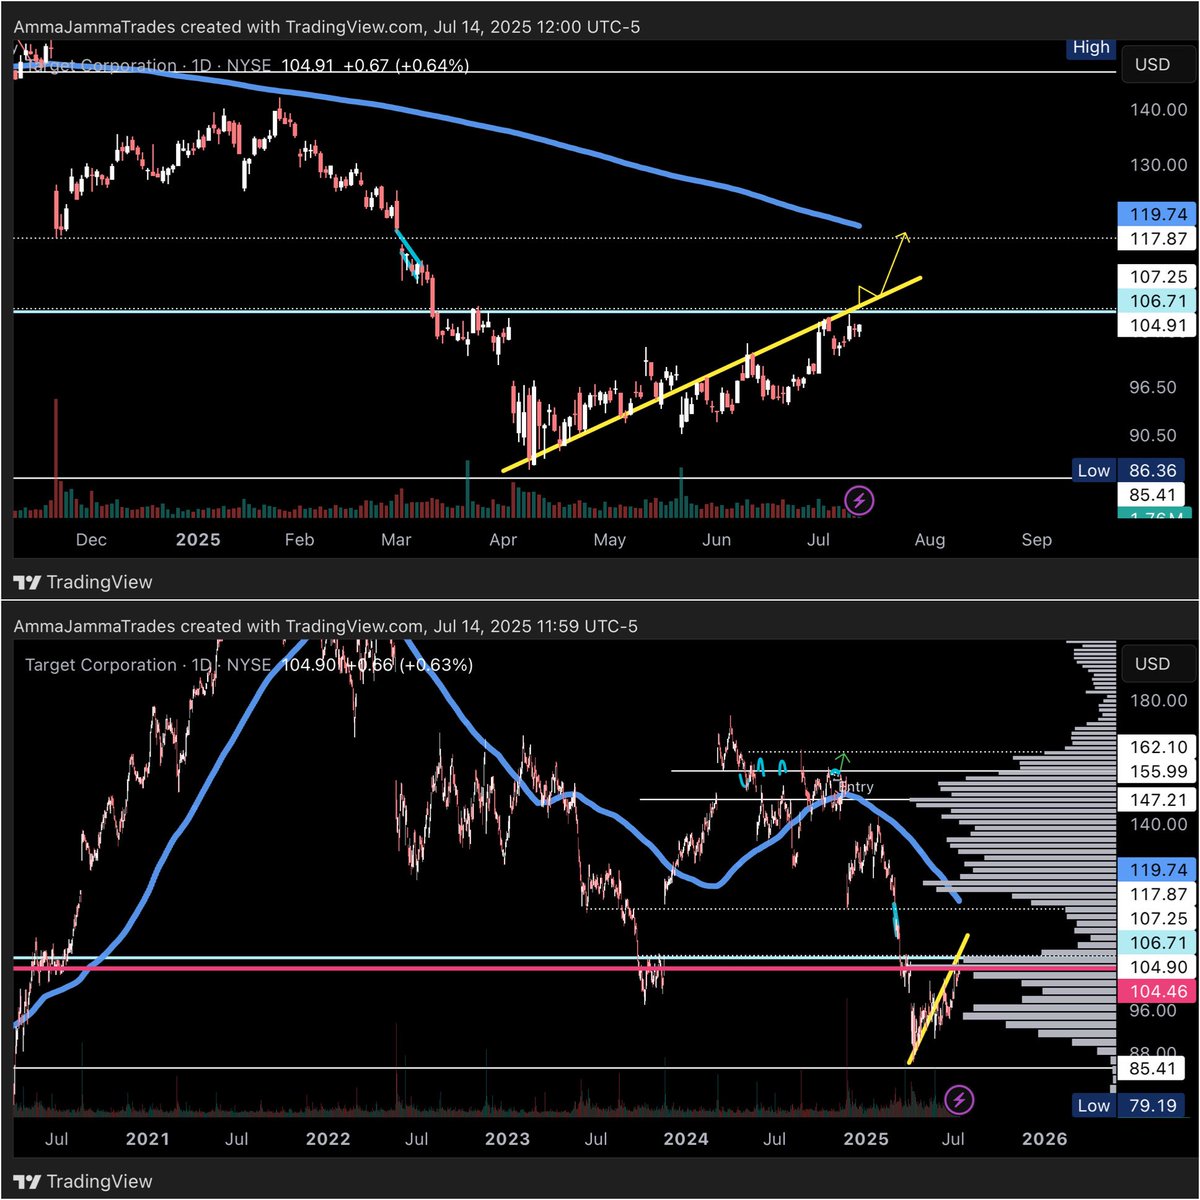Click the 96.50 price axis value

1153,387
